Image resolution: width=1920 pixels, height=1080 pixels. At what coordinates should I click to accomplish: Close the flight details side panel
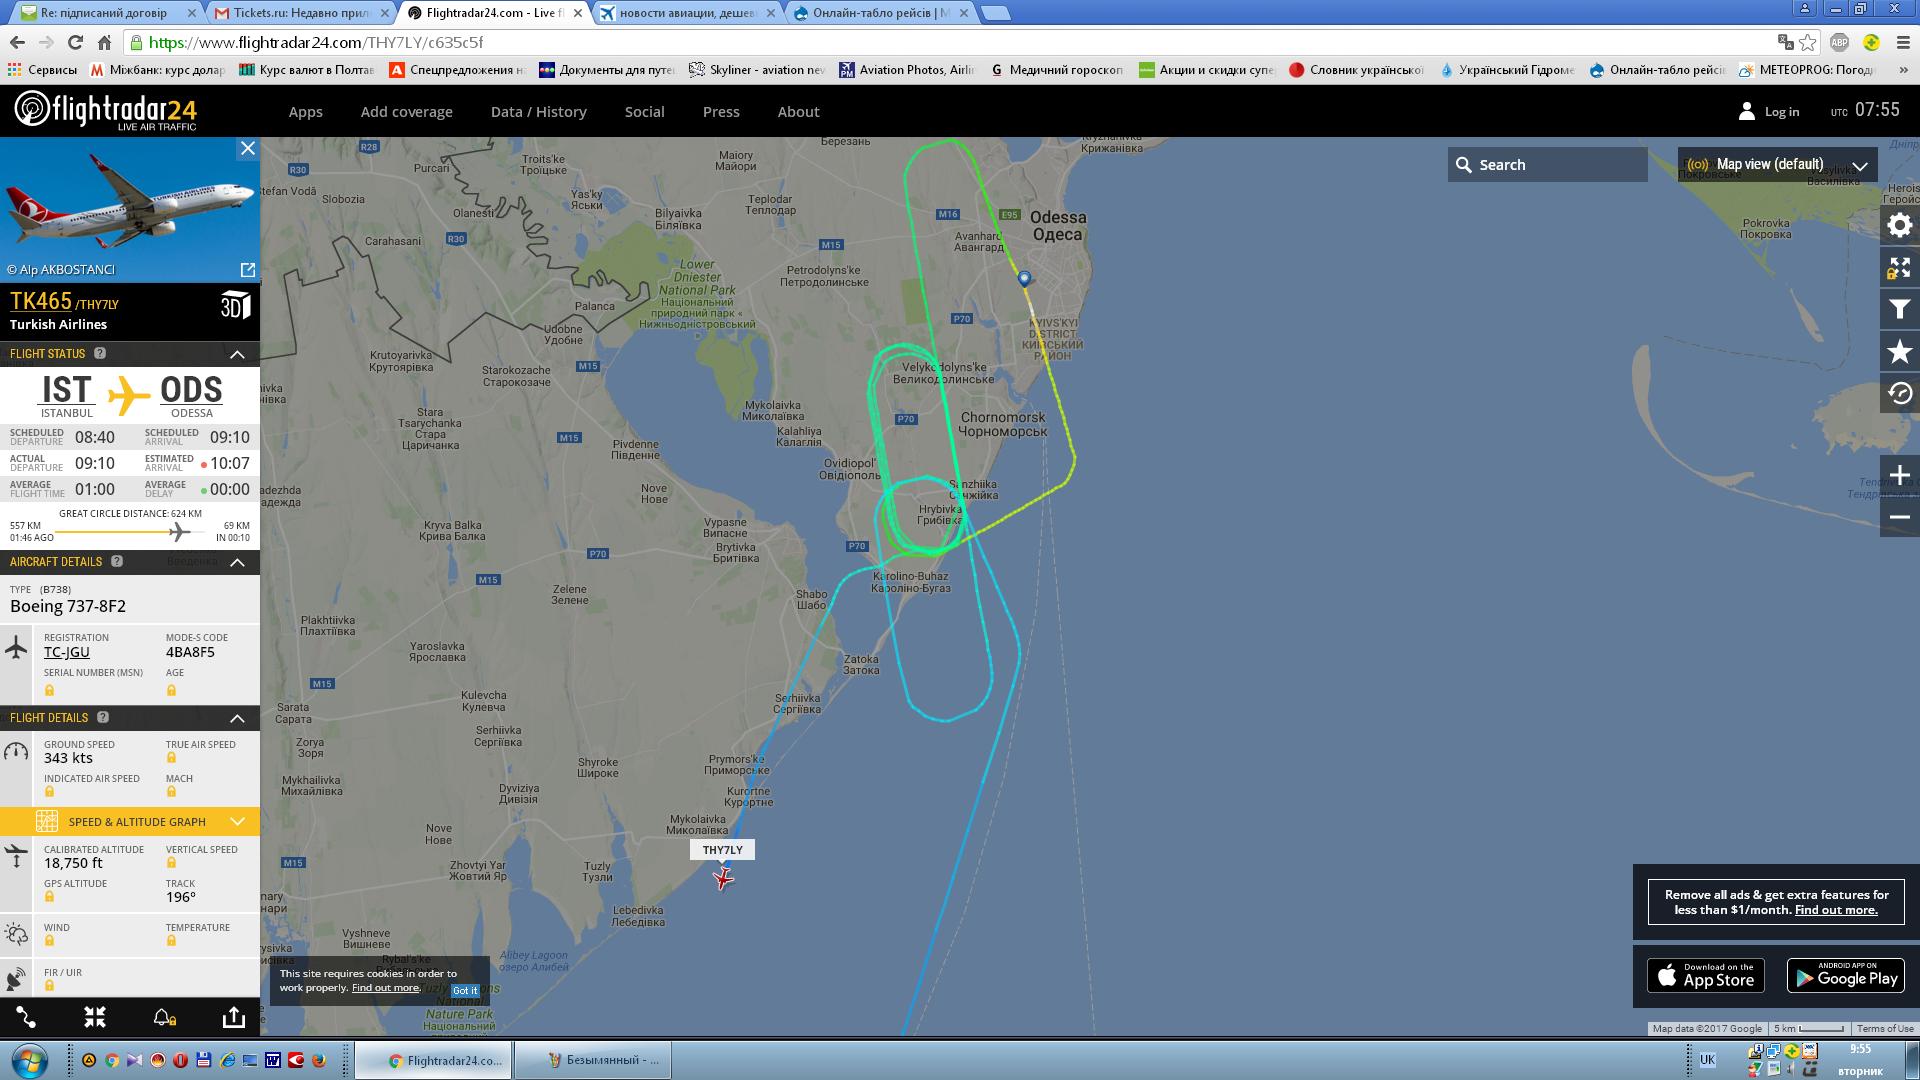(x=247, y=148)
